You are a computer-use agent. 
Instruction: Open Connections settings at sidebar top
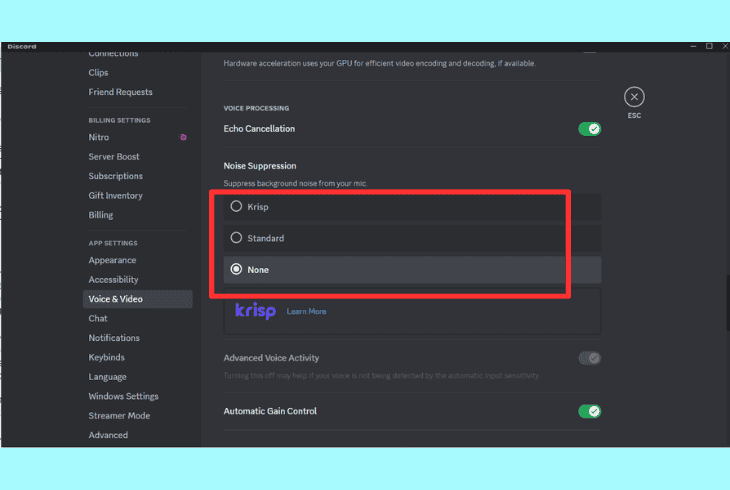pos(113,54)
